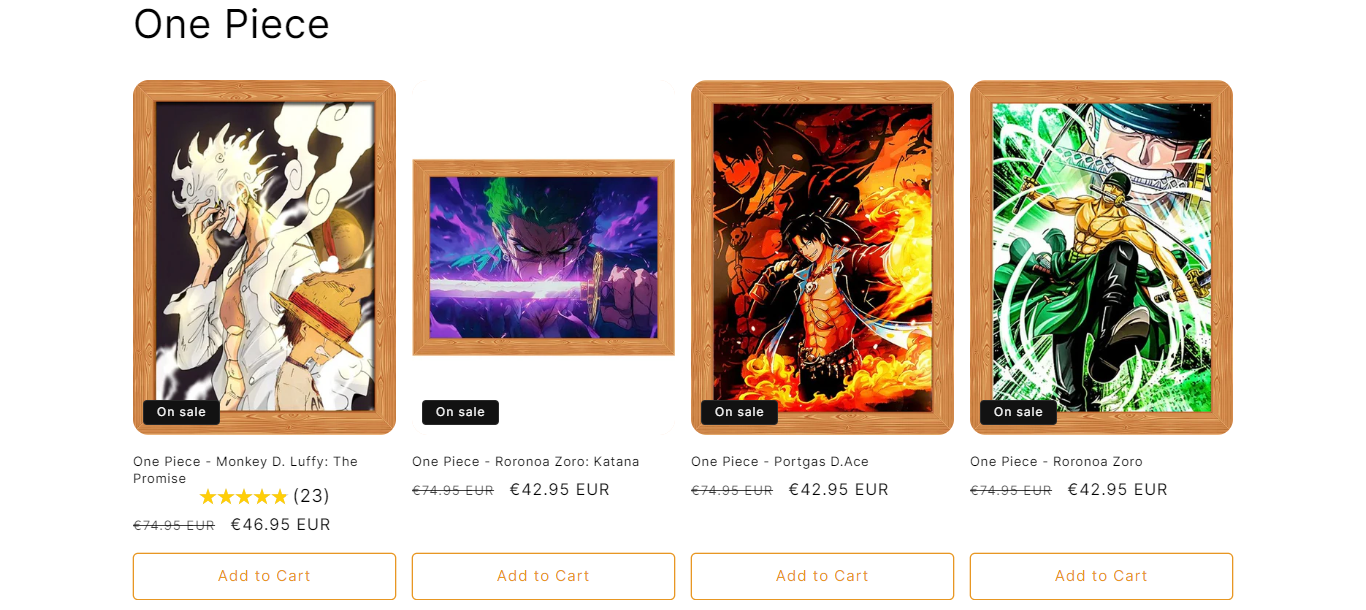Open 'One Piece - Monkey D. Luffy: The Promise' link

[245, 470]
